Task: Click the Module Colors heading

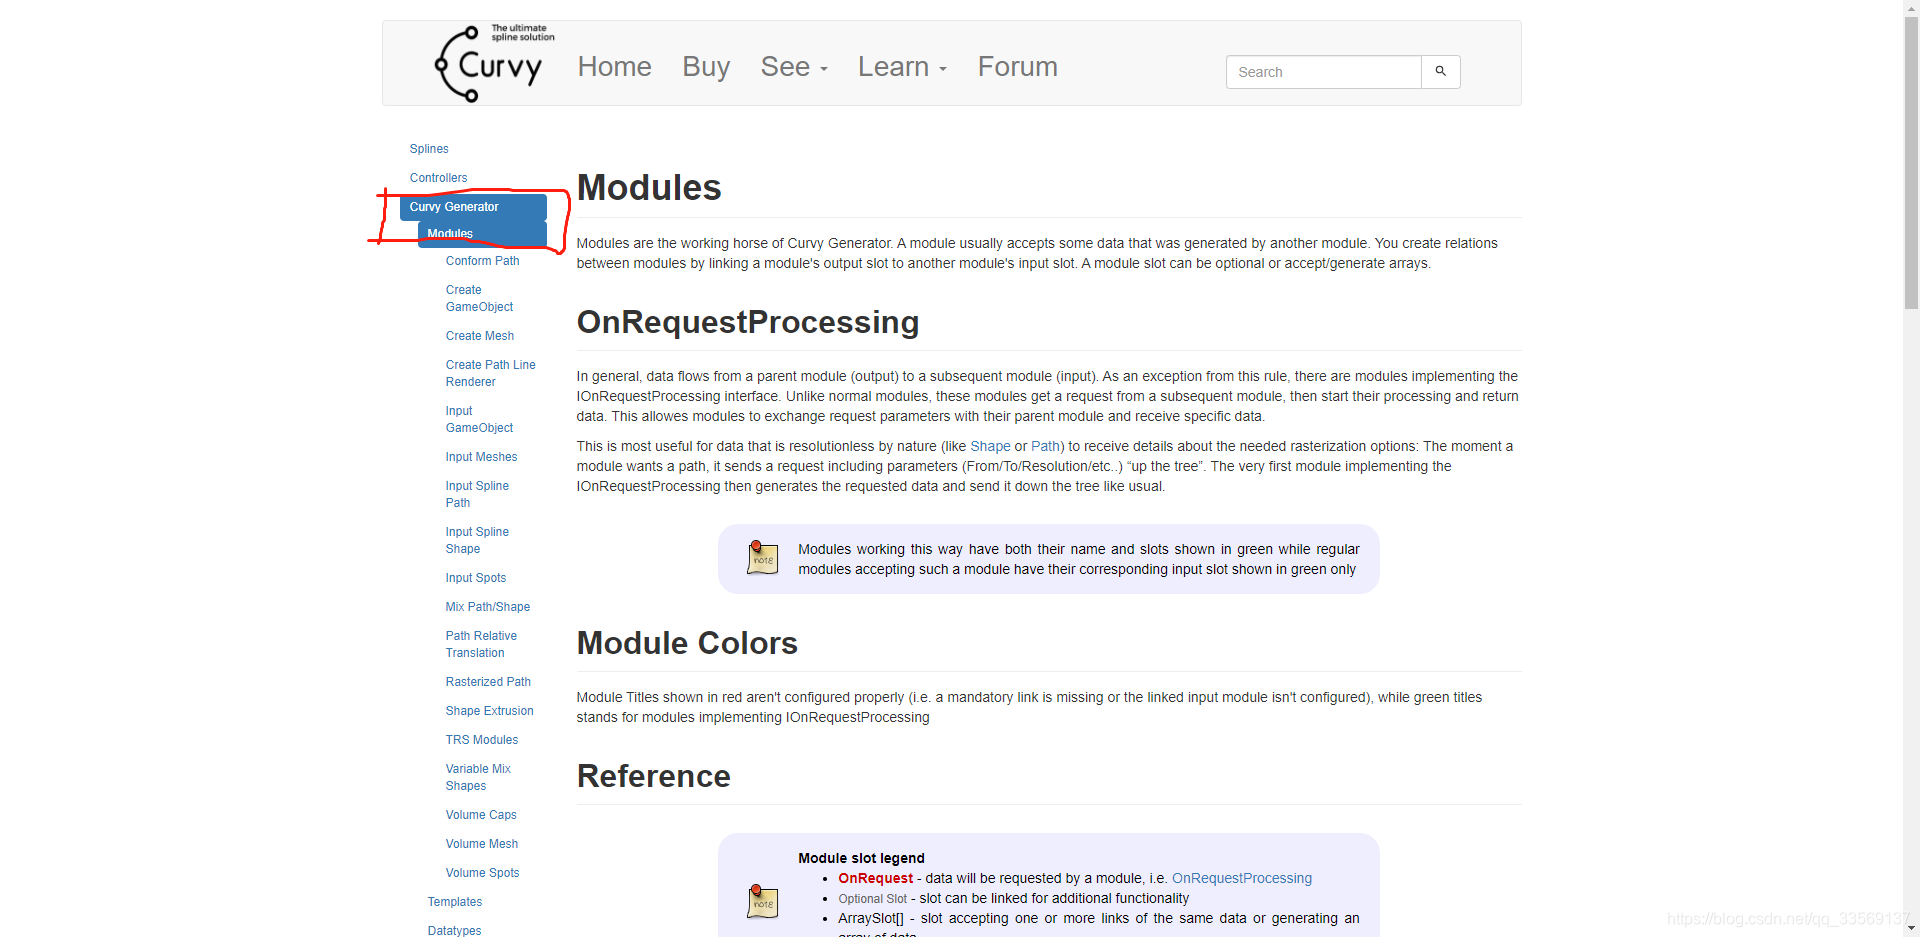Action: [x=687, y=643]
